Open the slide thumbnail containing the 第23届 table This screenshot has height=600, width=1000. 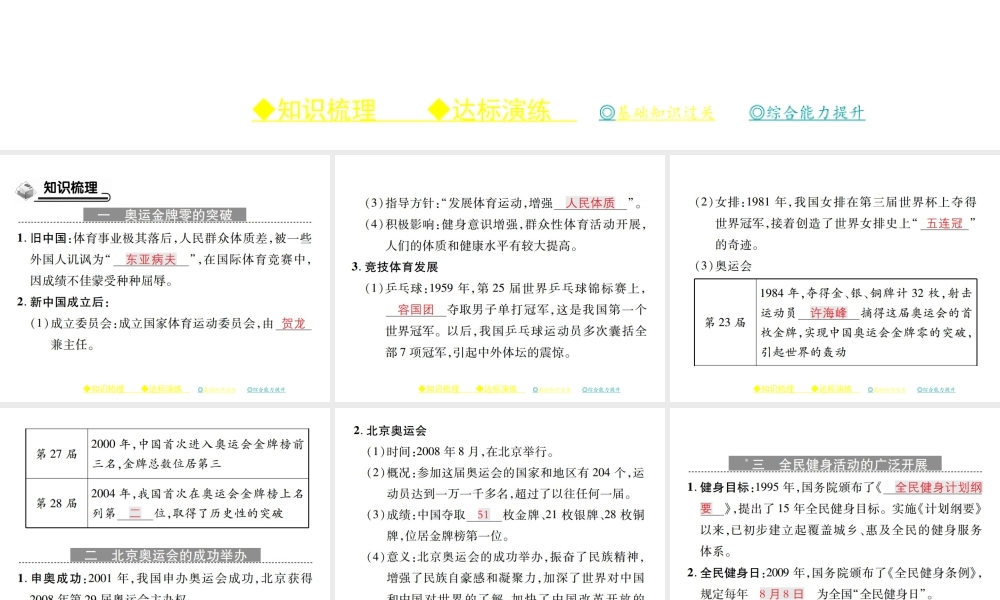(835, 278)
